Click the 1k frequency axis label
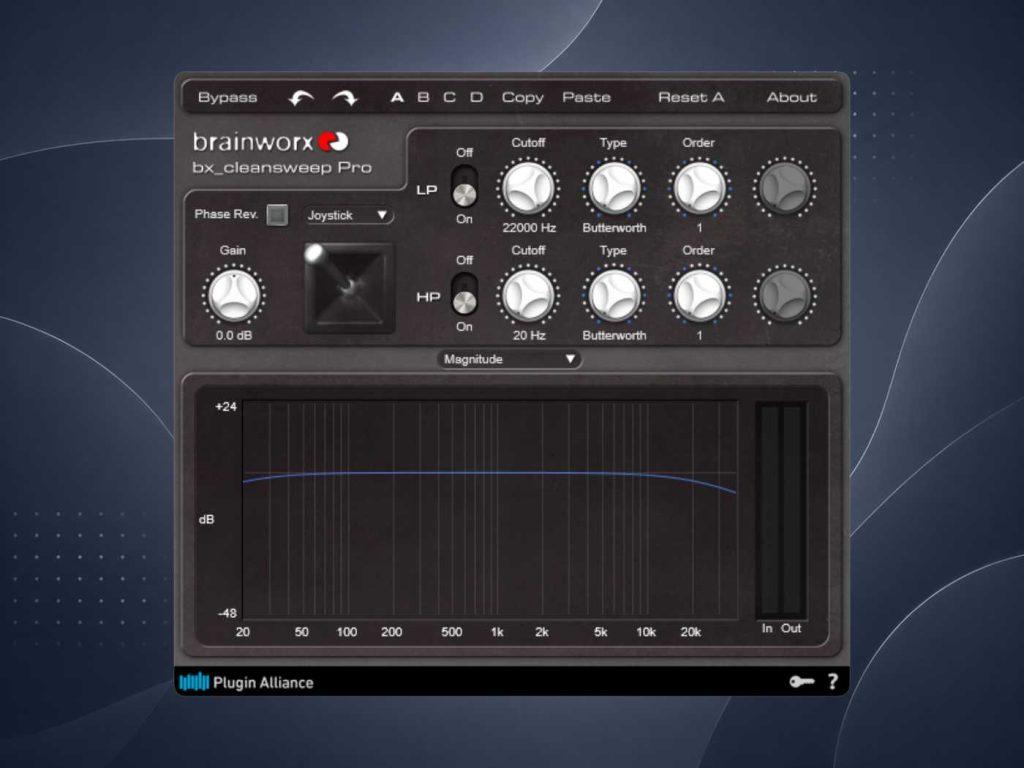Image resolution: width=1024 pixels, height=768 pixels. pyautogui.click(x=497, y=632)
